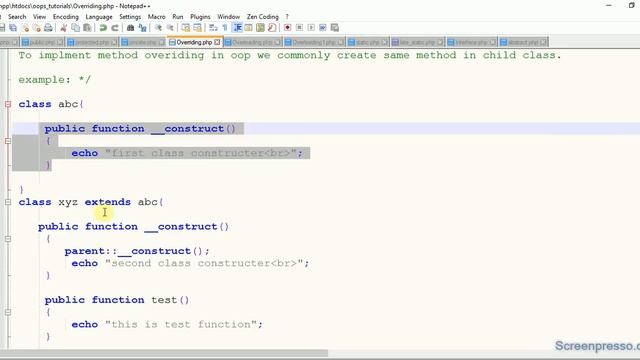Click the Cut scissors icon

point(63,28)
